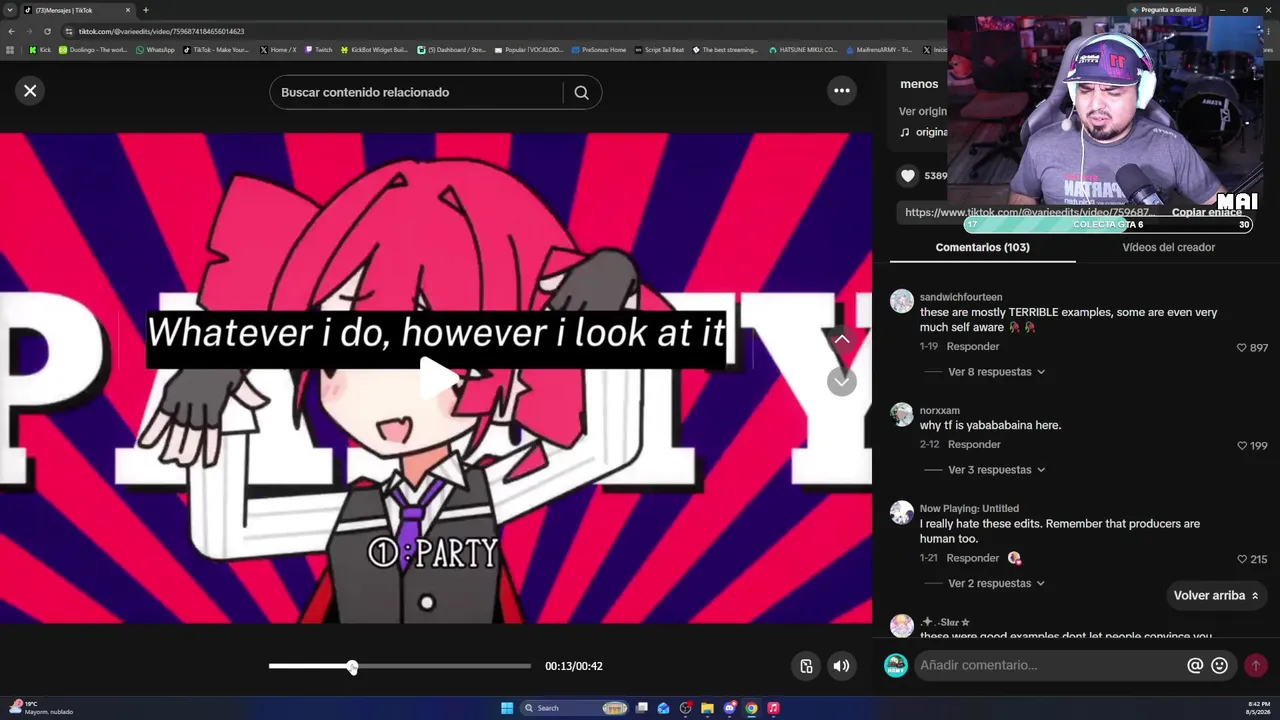This screenshot has width=1280, height=720.
Task: Open Discord from the taskbar
Action: (x=729, y=708)
